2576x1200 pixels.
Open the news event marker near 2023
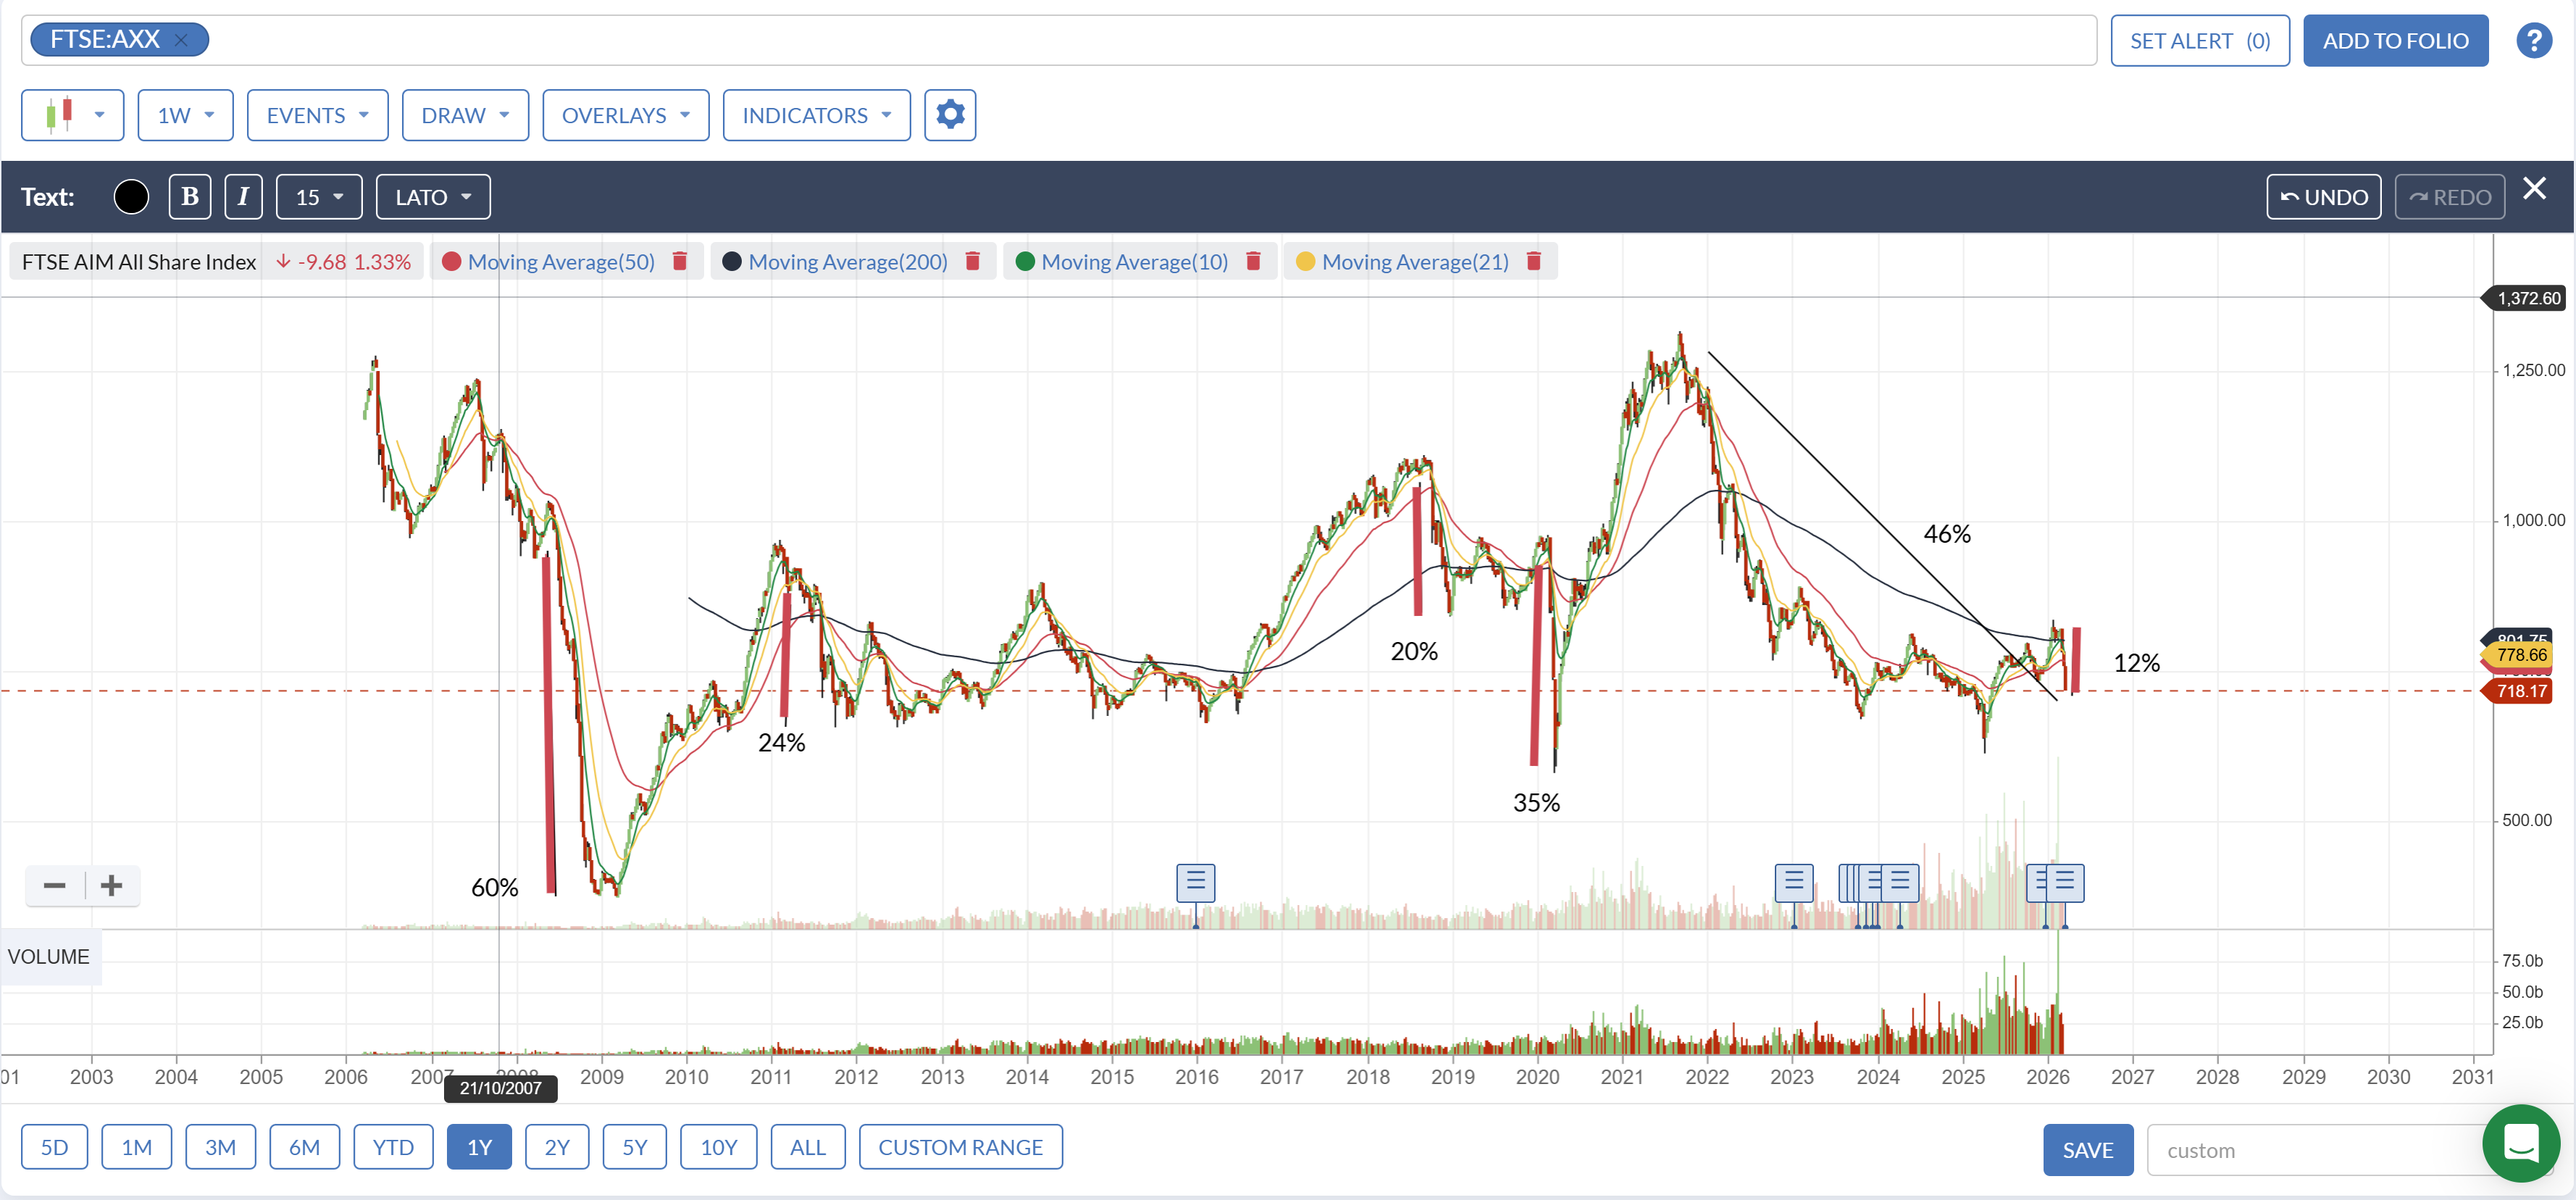pyautogui.click(x=1793, y=883)
